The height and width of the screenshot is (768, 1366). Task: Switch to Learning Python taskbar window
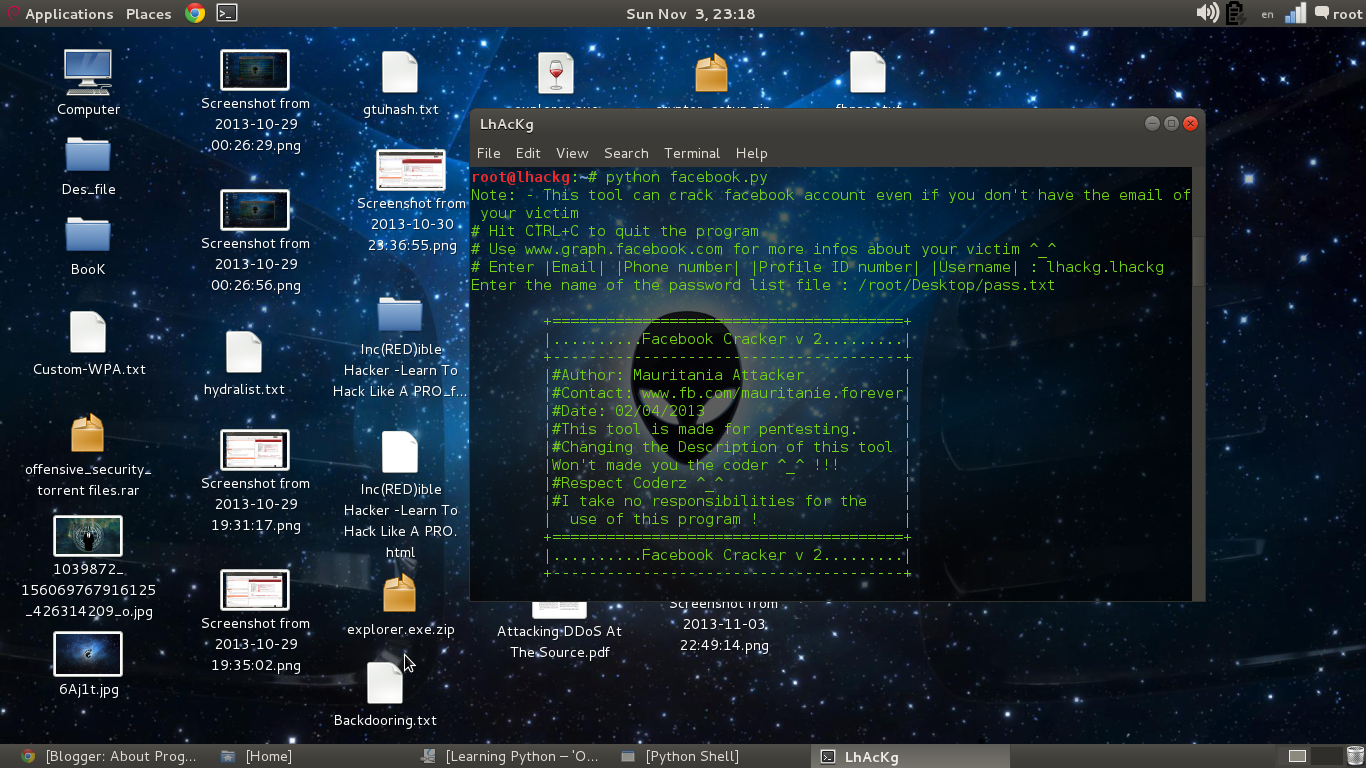click(510, 756)
